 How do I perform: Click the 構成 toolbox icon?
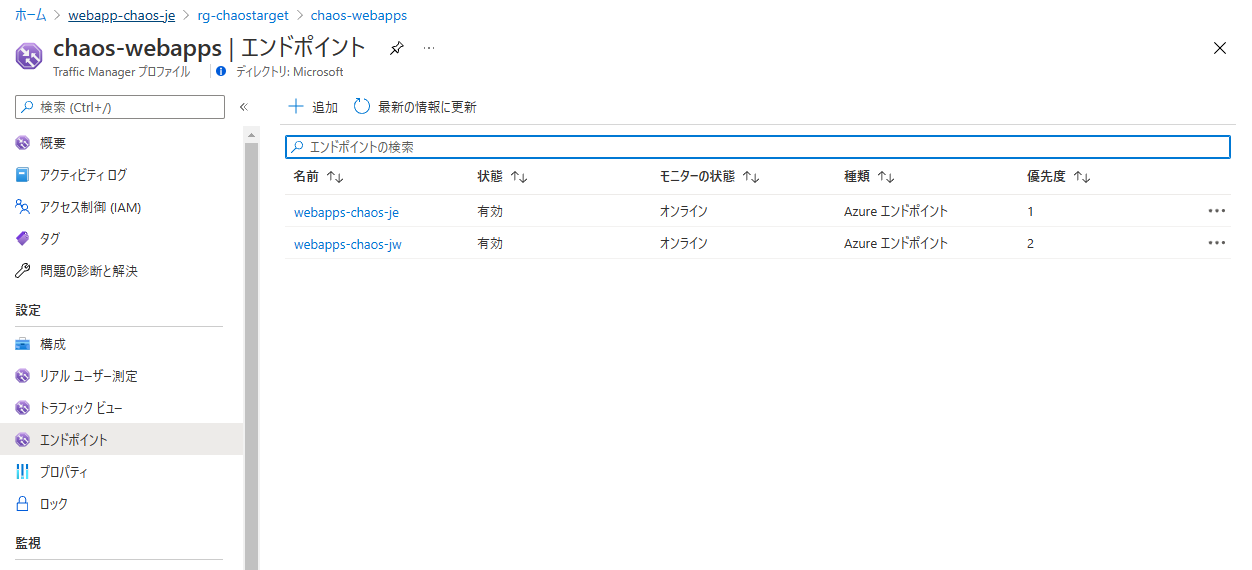tap(23, 344)
